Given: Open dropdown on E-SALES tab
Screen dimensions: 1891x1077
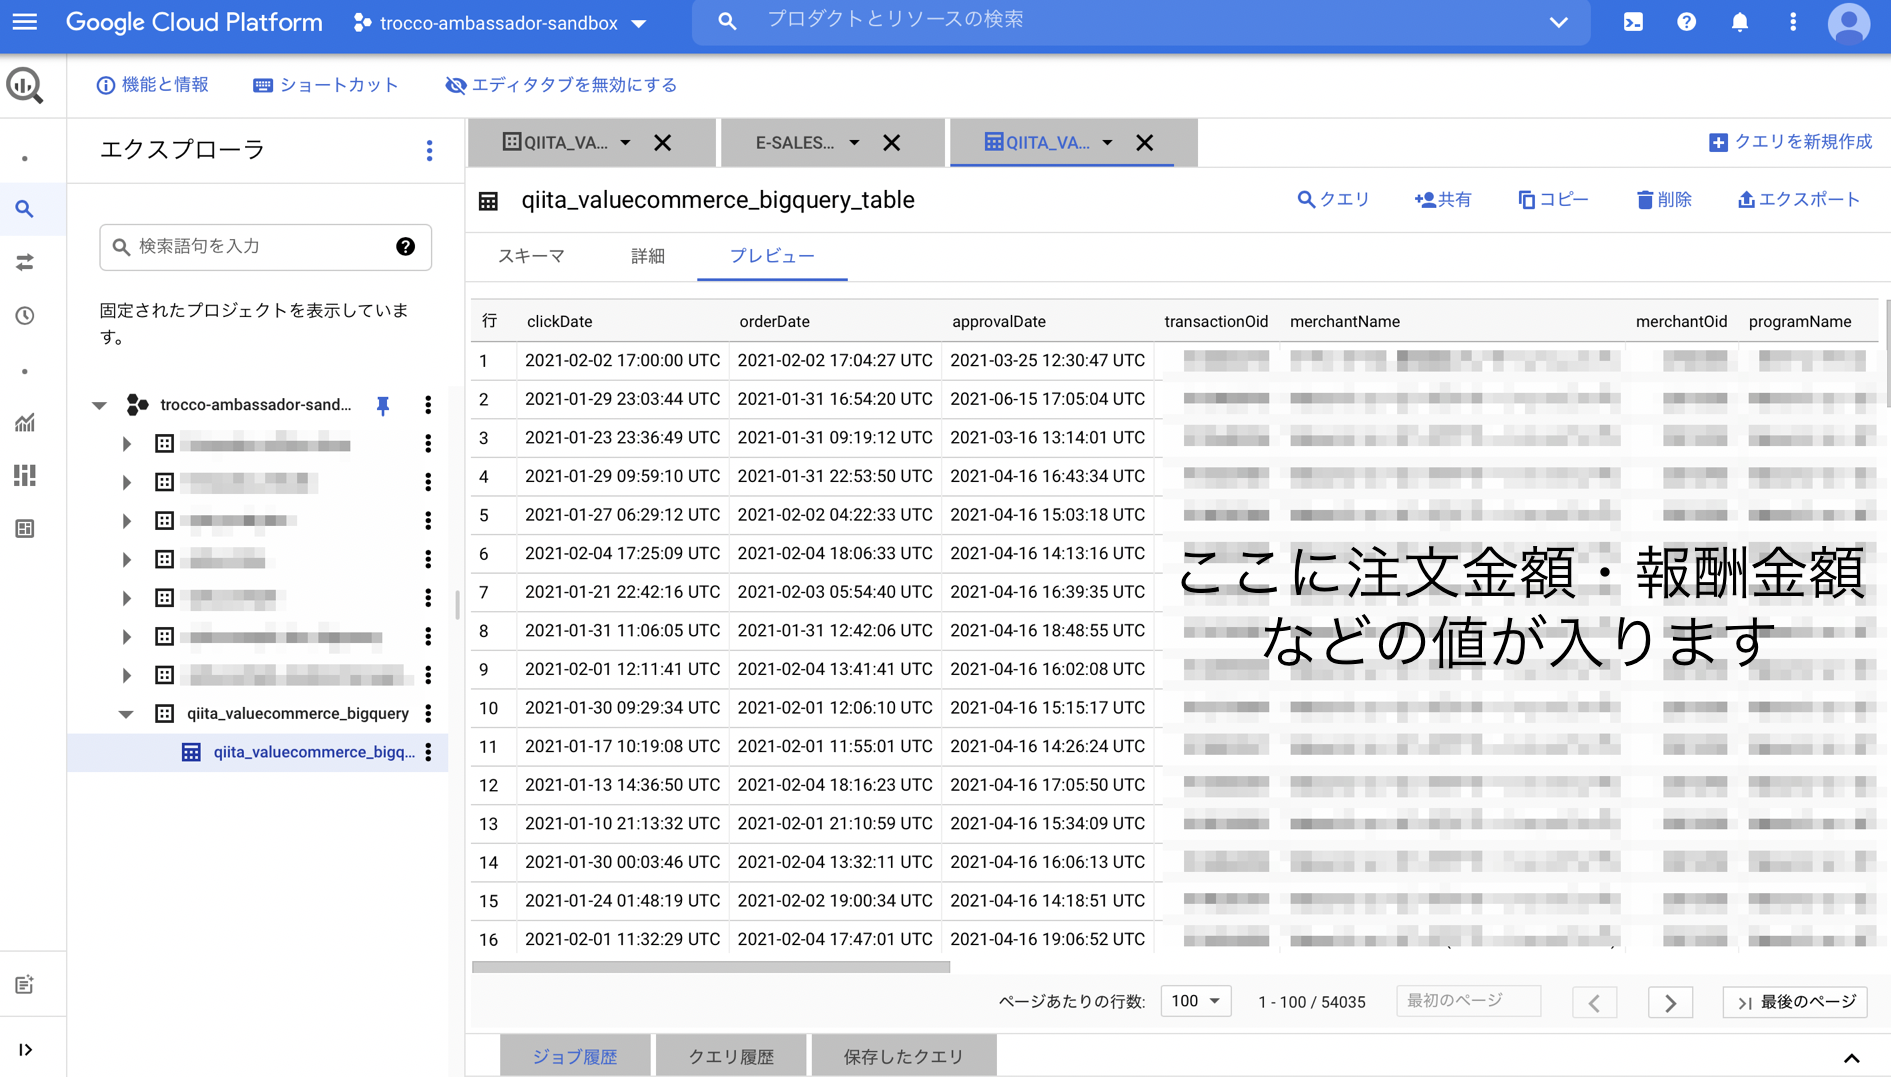Looking at the screenshot, I should point(854,142).
